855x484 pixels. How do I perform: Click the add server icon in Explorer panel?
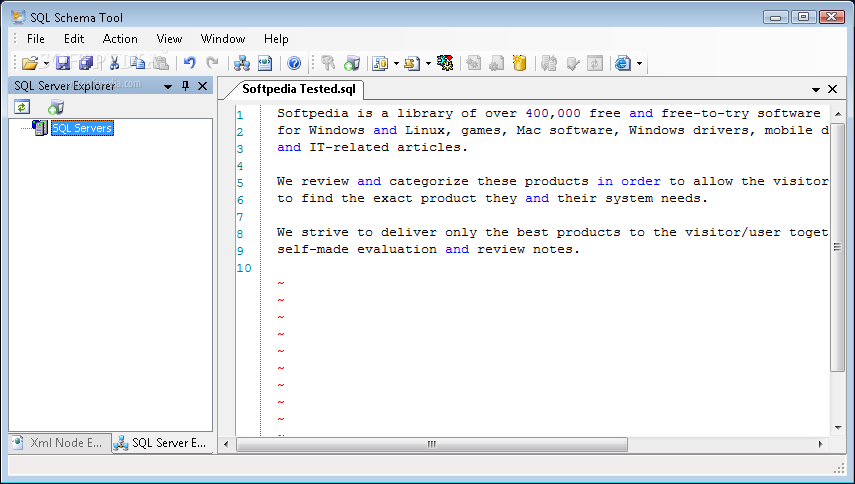[56, 107]
